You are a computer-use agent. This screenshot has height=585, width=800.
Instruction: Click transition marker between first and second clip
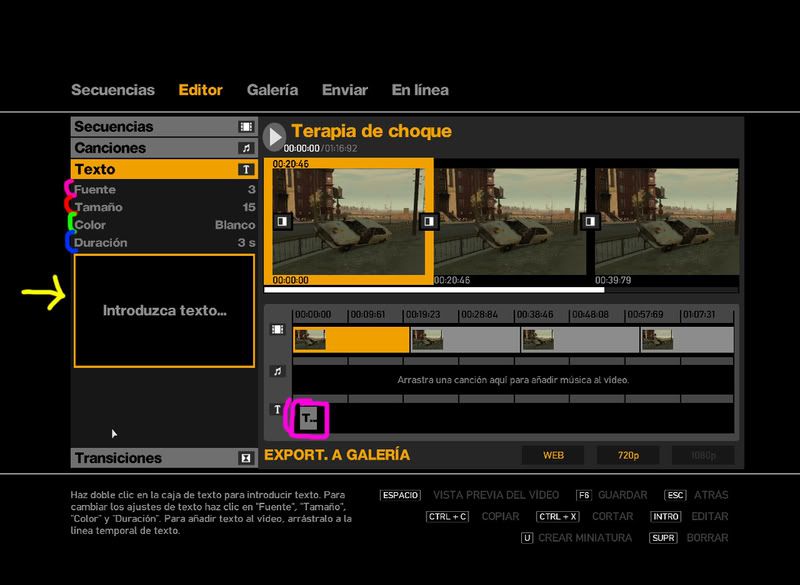coord(429,221)
